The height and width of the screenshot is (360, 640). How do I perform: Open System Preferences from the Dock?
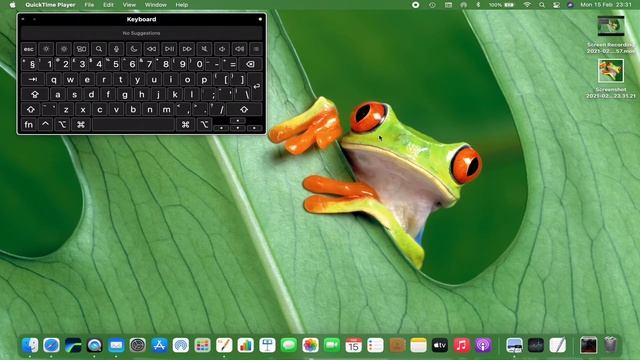[x=138, y=345]
